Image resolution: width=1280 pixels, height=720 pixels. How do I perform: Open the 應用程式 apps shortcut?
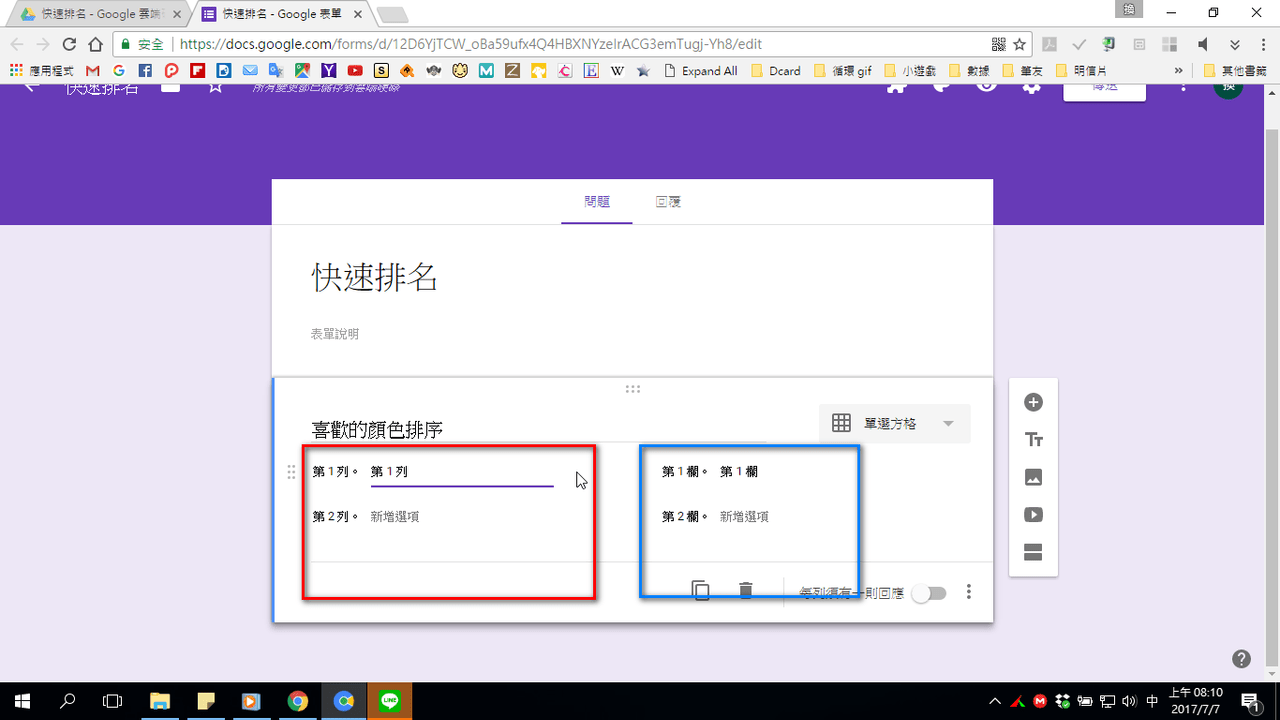point(41,71)
